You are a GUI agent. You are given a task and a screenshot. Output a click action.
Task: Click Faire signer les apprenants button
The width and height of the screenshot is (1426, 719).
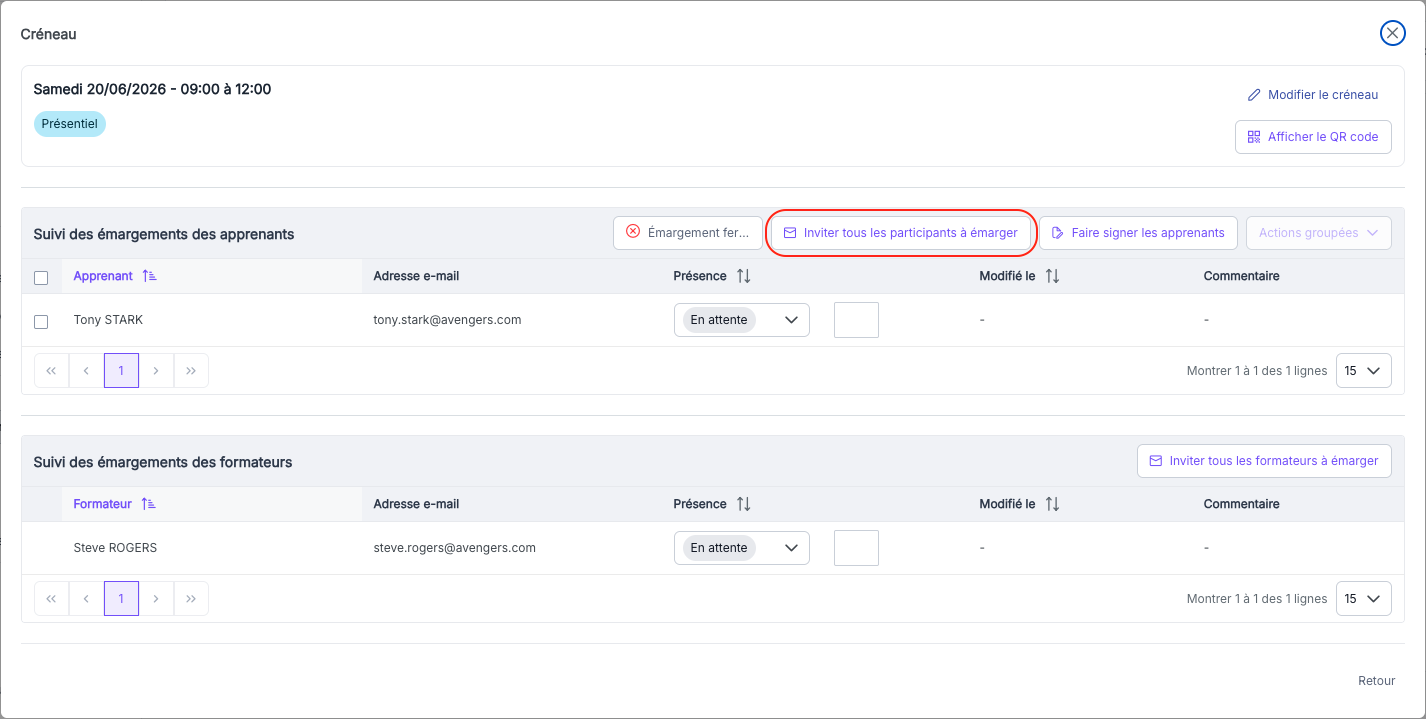click(1138, 233)
